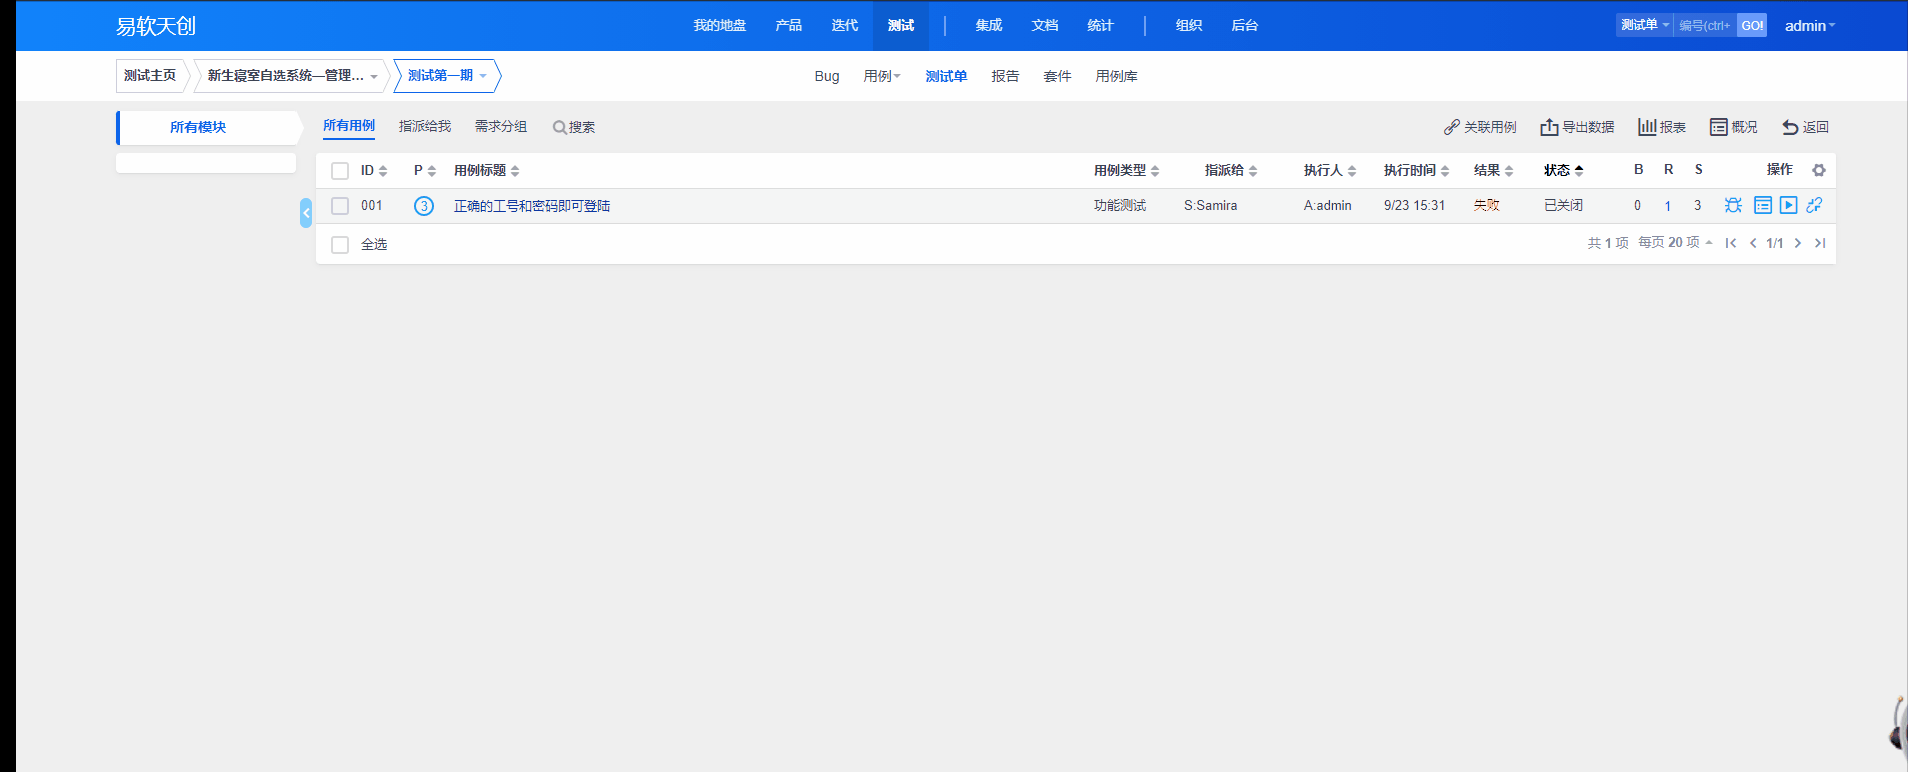Toggle 全选 checkbox at bottom
1908x772 pixels.
coord(340,245)
